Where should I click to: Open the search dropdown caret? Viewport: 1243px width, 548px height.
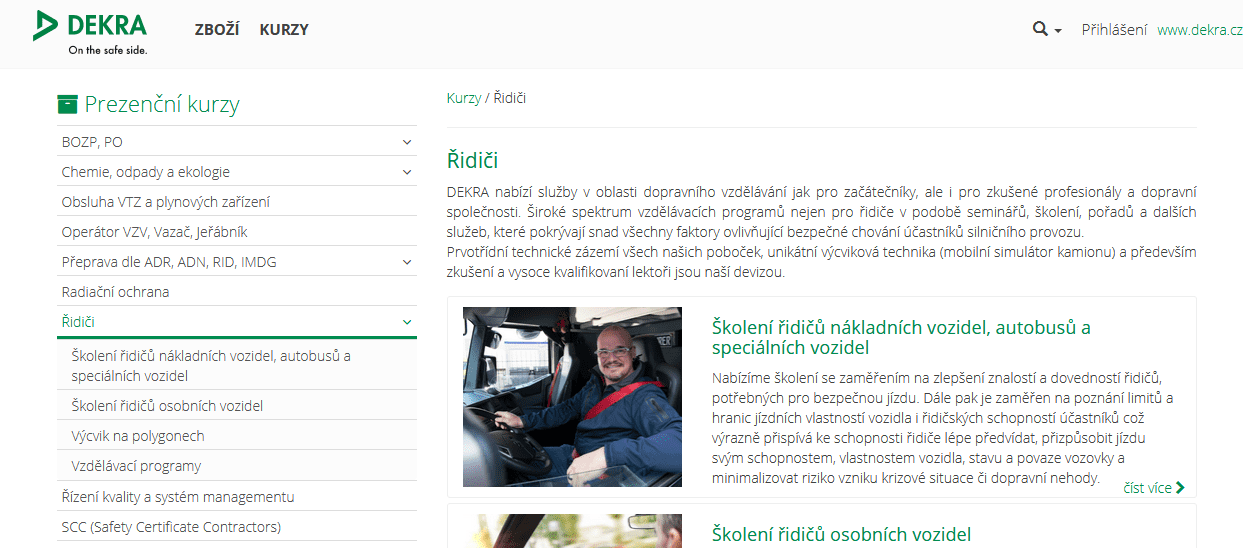(x=1058, y=31)
